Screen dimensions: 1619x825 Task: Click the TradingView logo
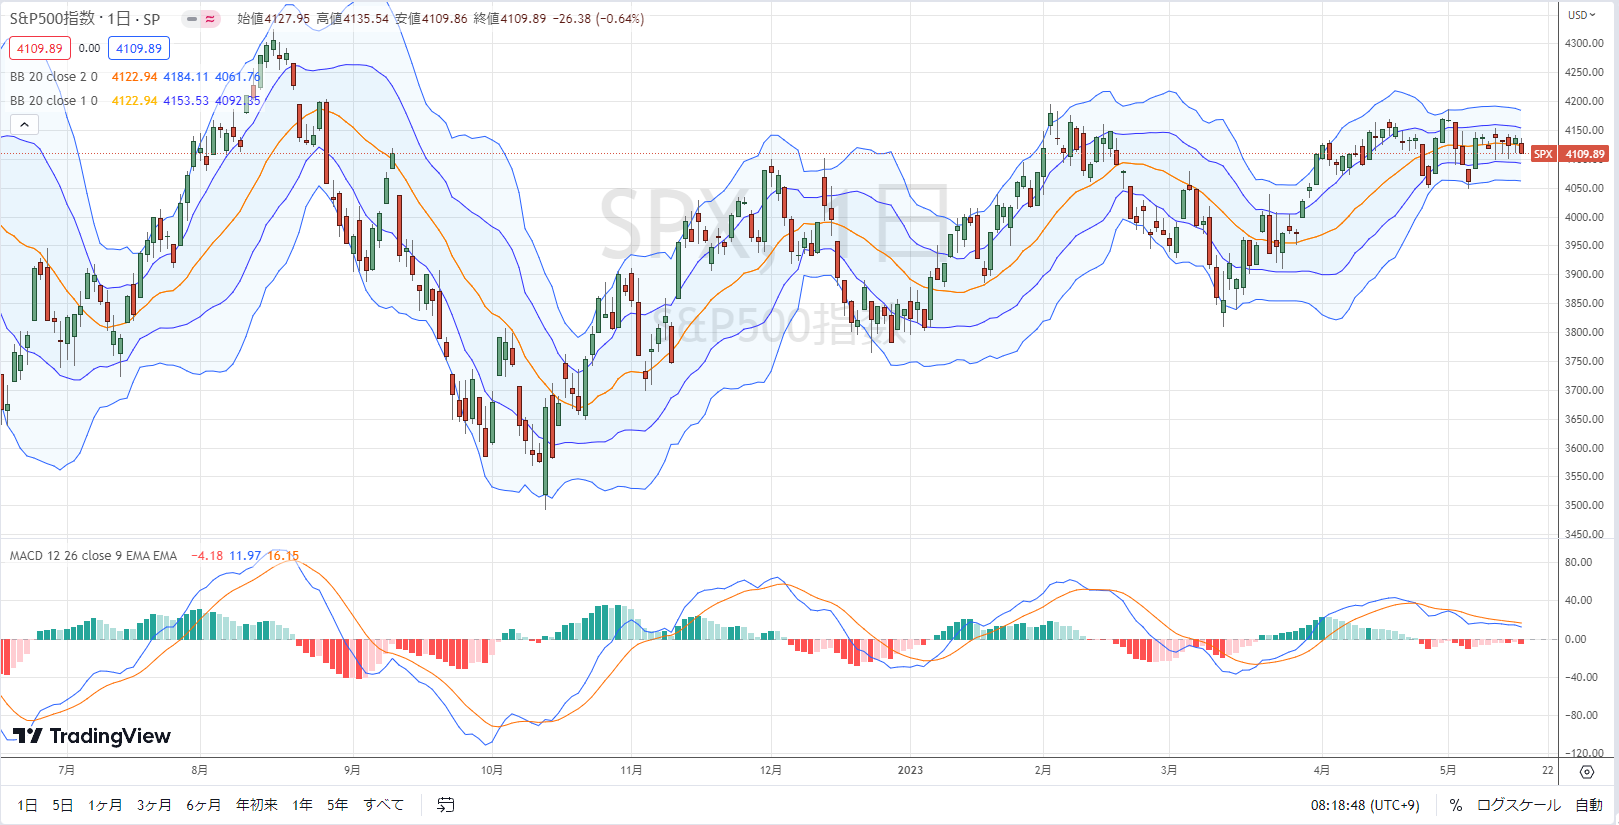92,736
